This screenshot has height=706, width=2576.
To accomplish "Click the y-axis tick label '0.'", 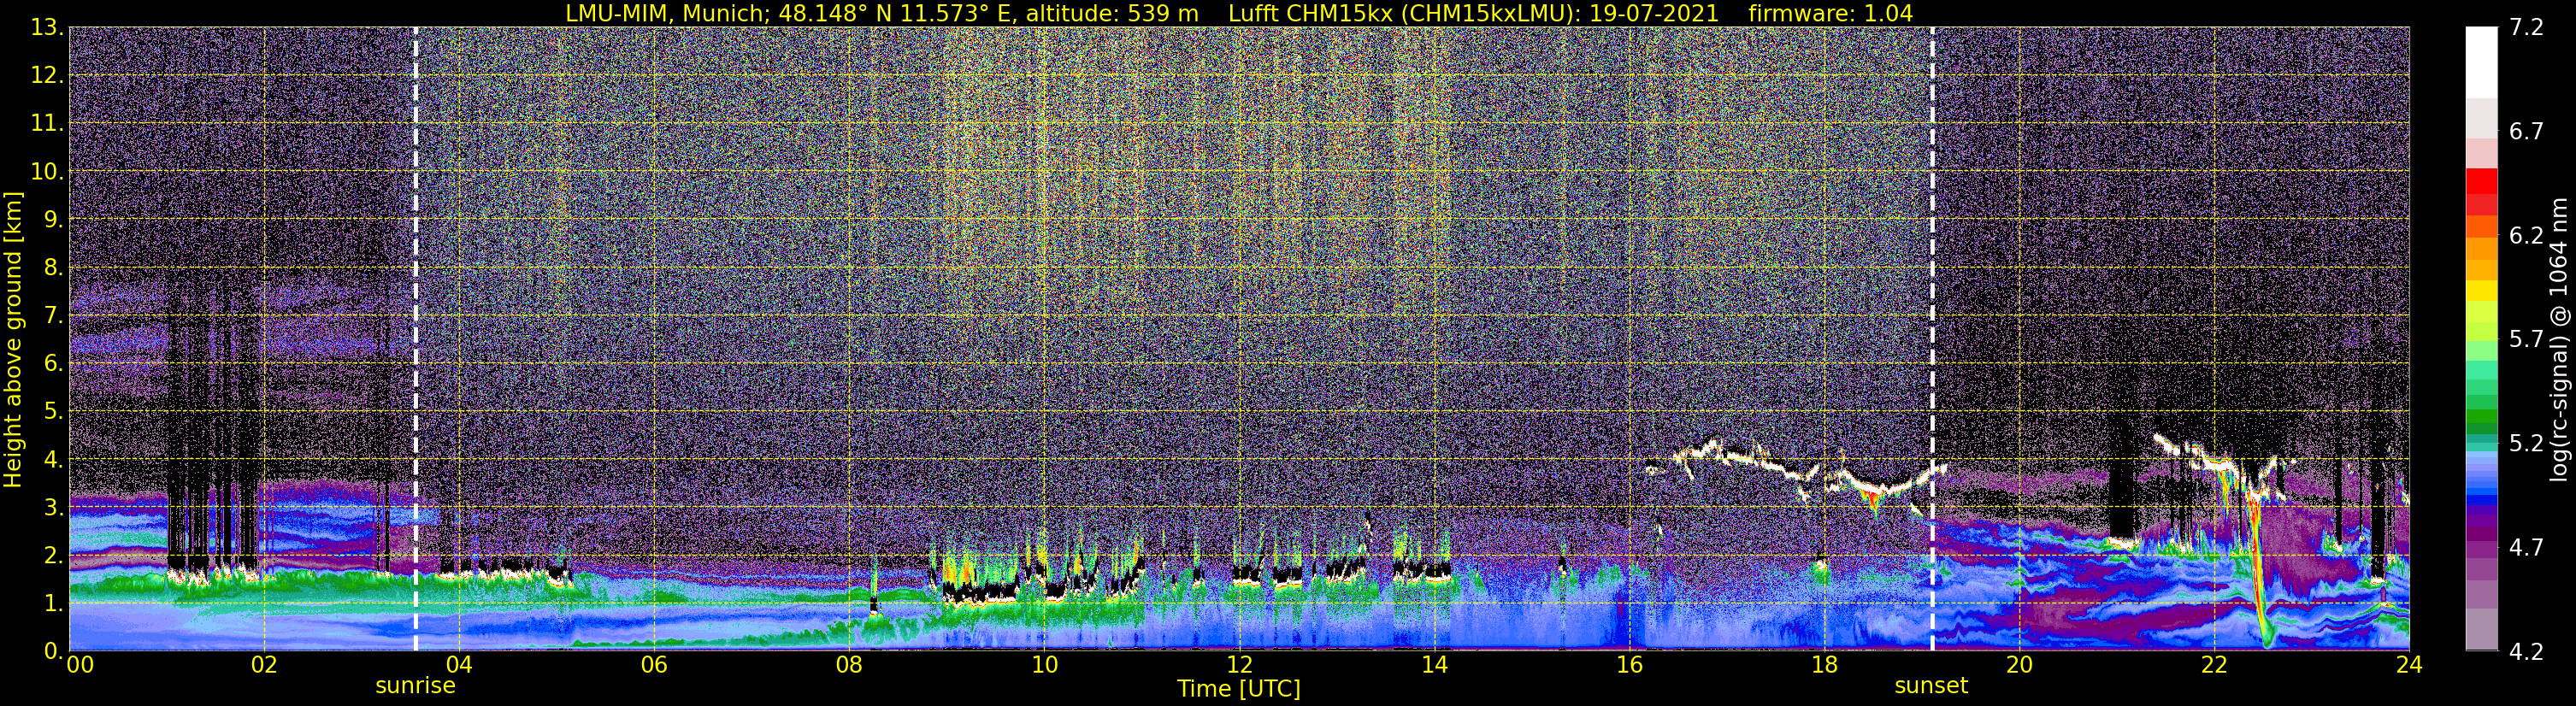I will click(x=53, y=651).
